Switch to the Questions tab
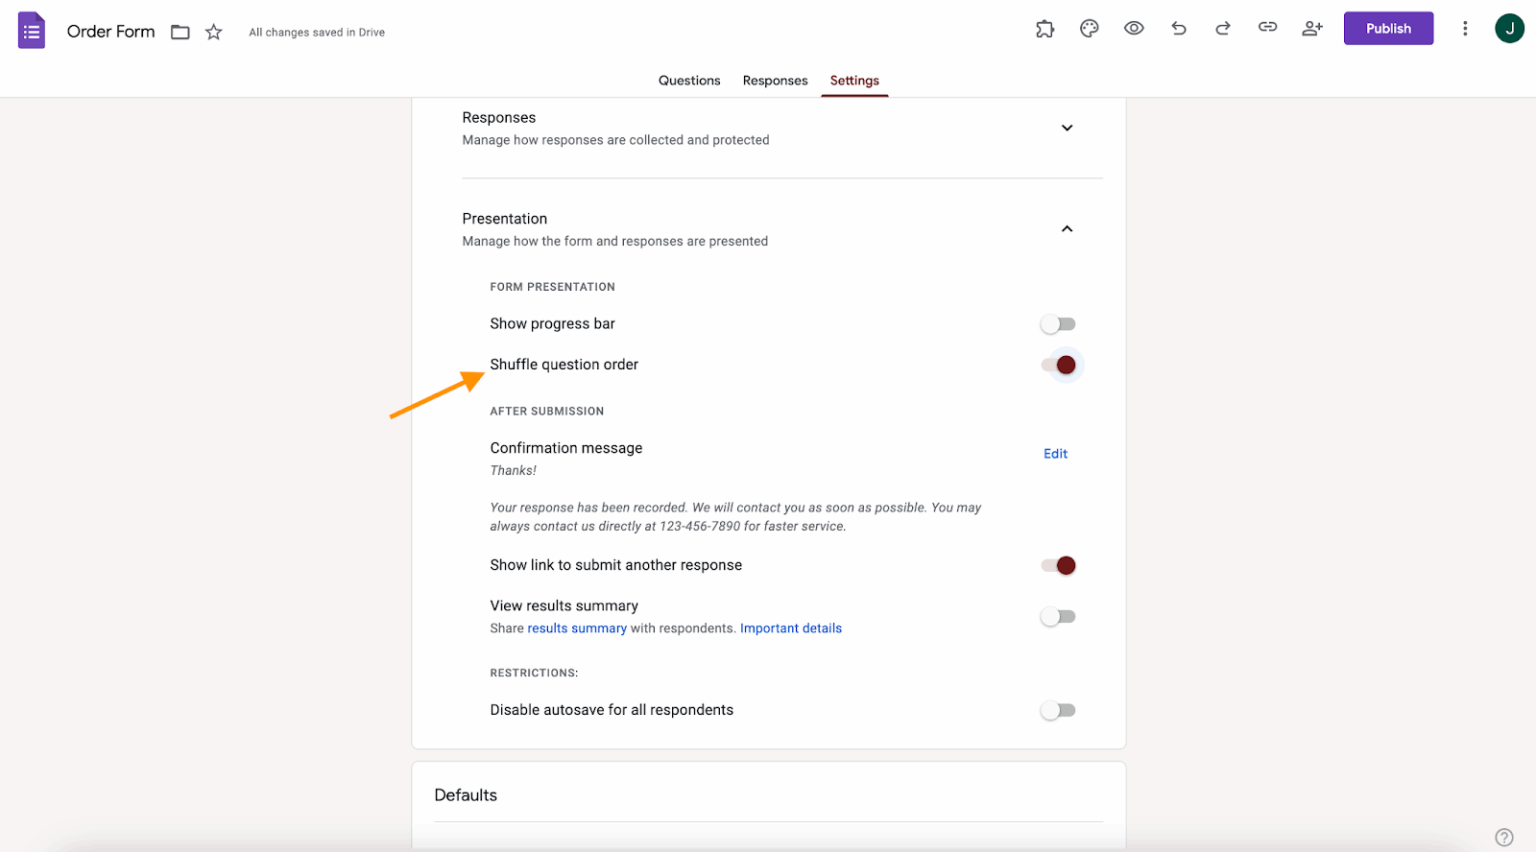The height and width of the screenshot is (852, 1536). pyautogui.click(x=689, y=80)
